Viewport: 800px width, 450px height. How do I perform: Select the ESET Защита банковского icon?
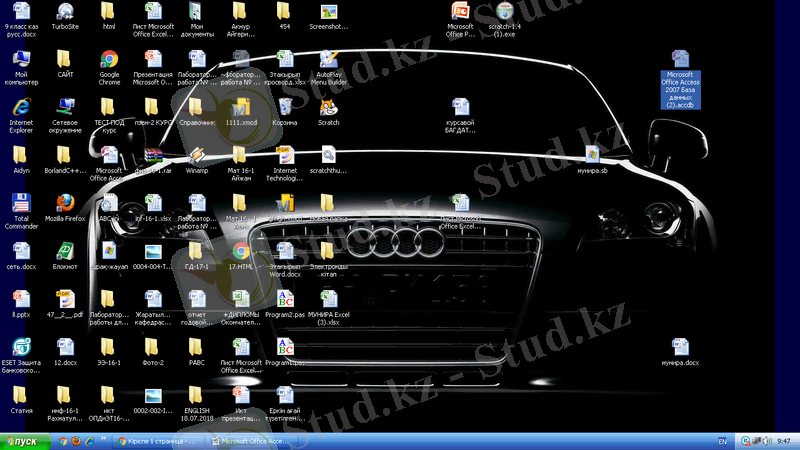click(21, 348)
